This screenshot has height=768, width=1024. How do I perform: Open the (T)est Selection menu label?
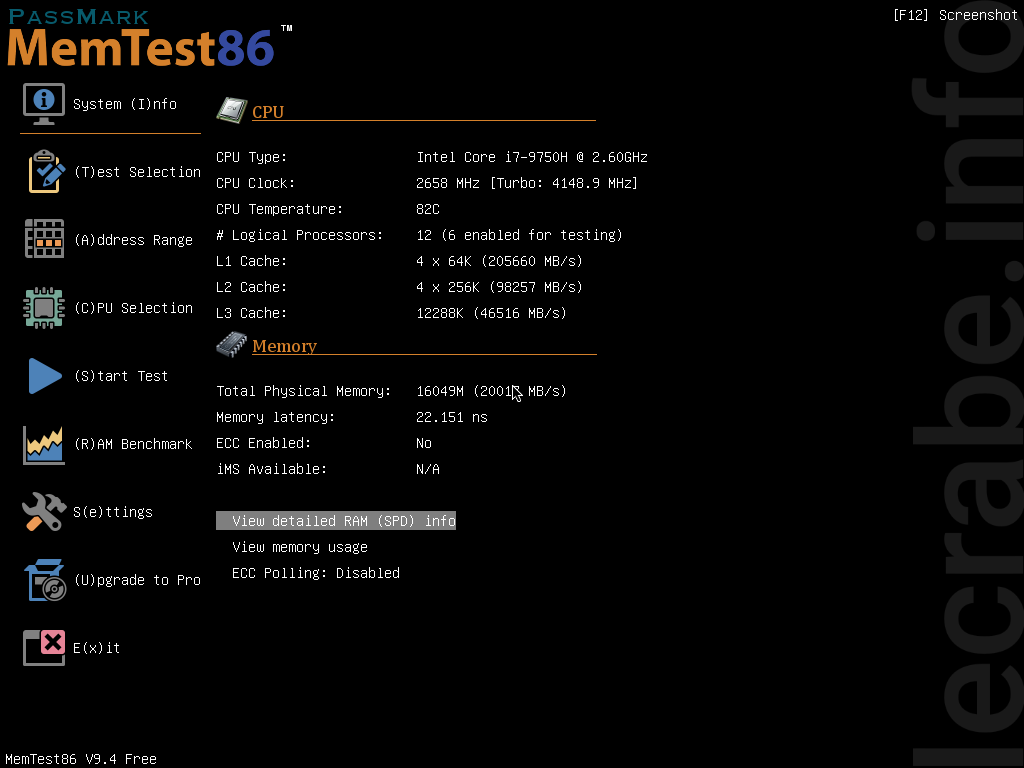137,172
